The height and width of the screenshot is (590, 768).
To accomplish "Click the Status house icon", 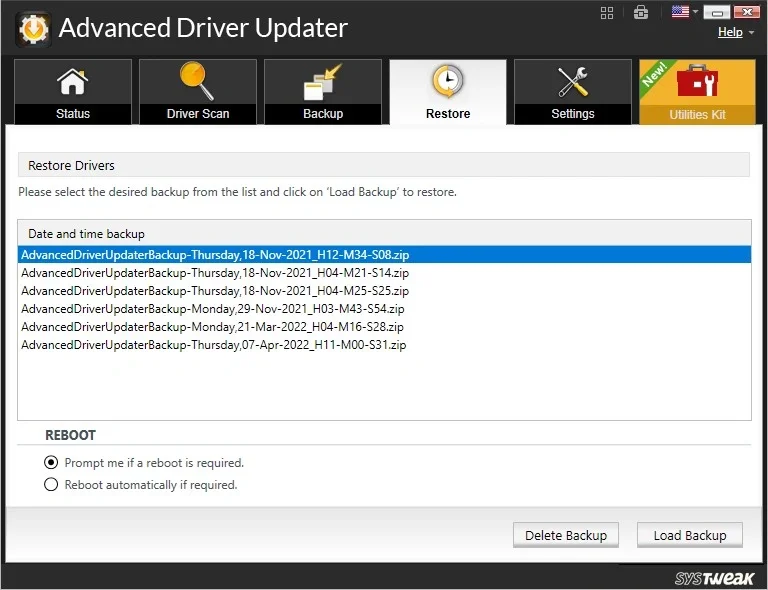I will pyautogui.click(x=72, y=81).
